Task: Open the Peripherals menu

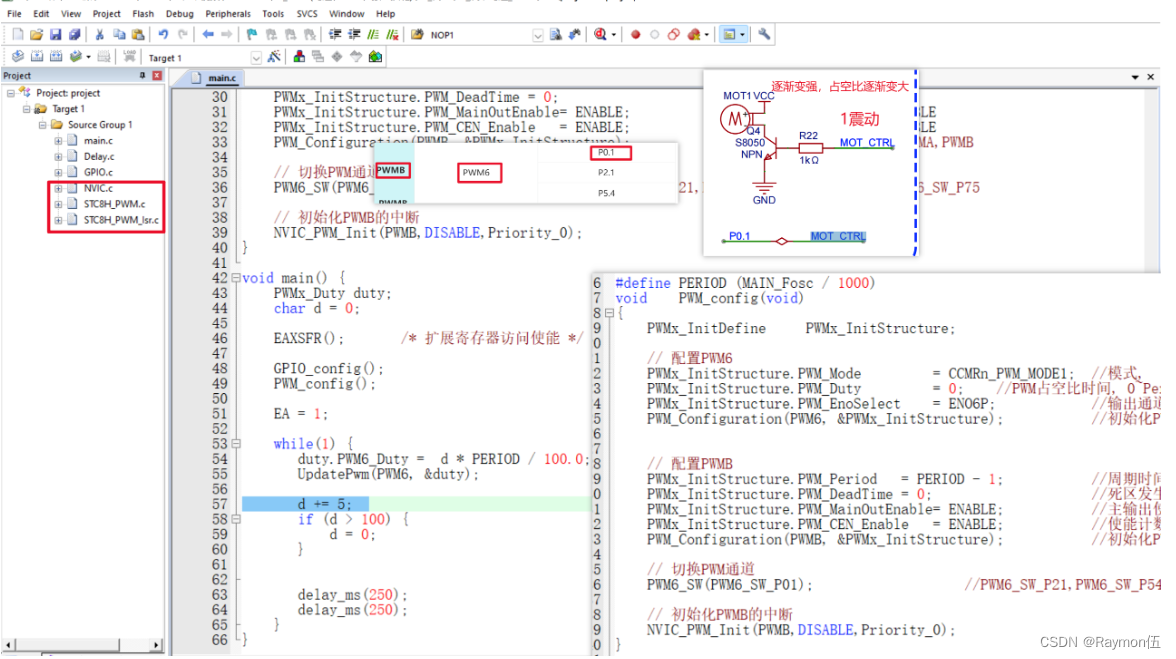Action: coord(227,13)
